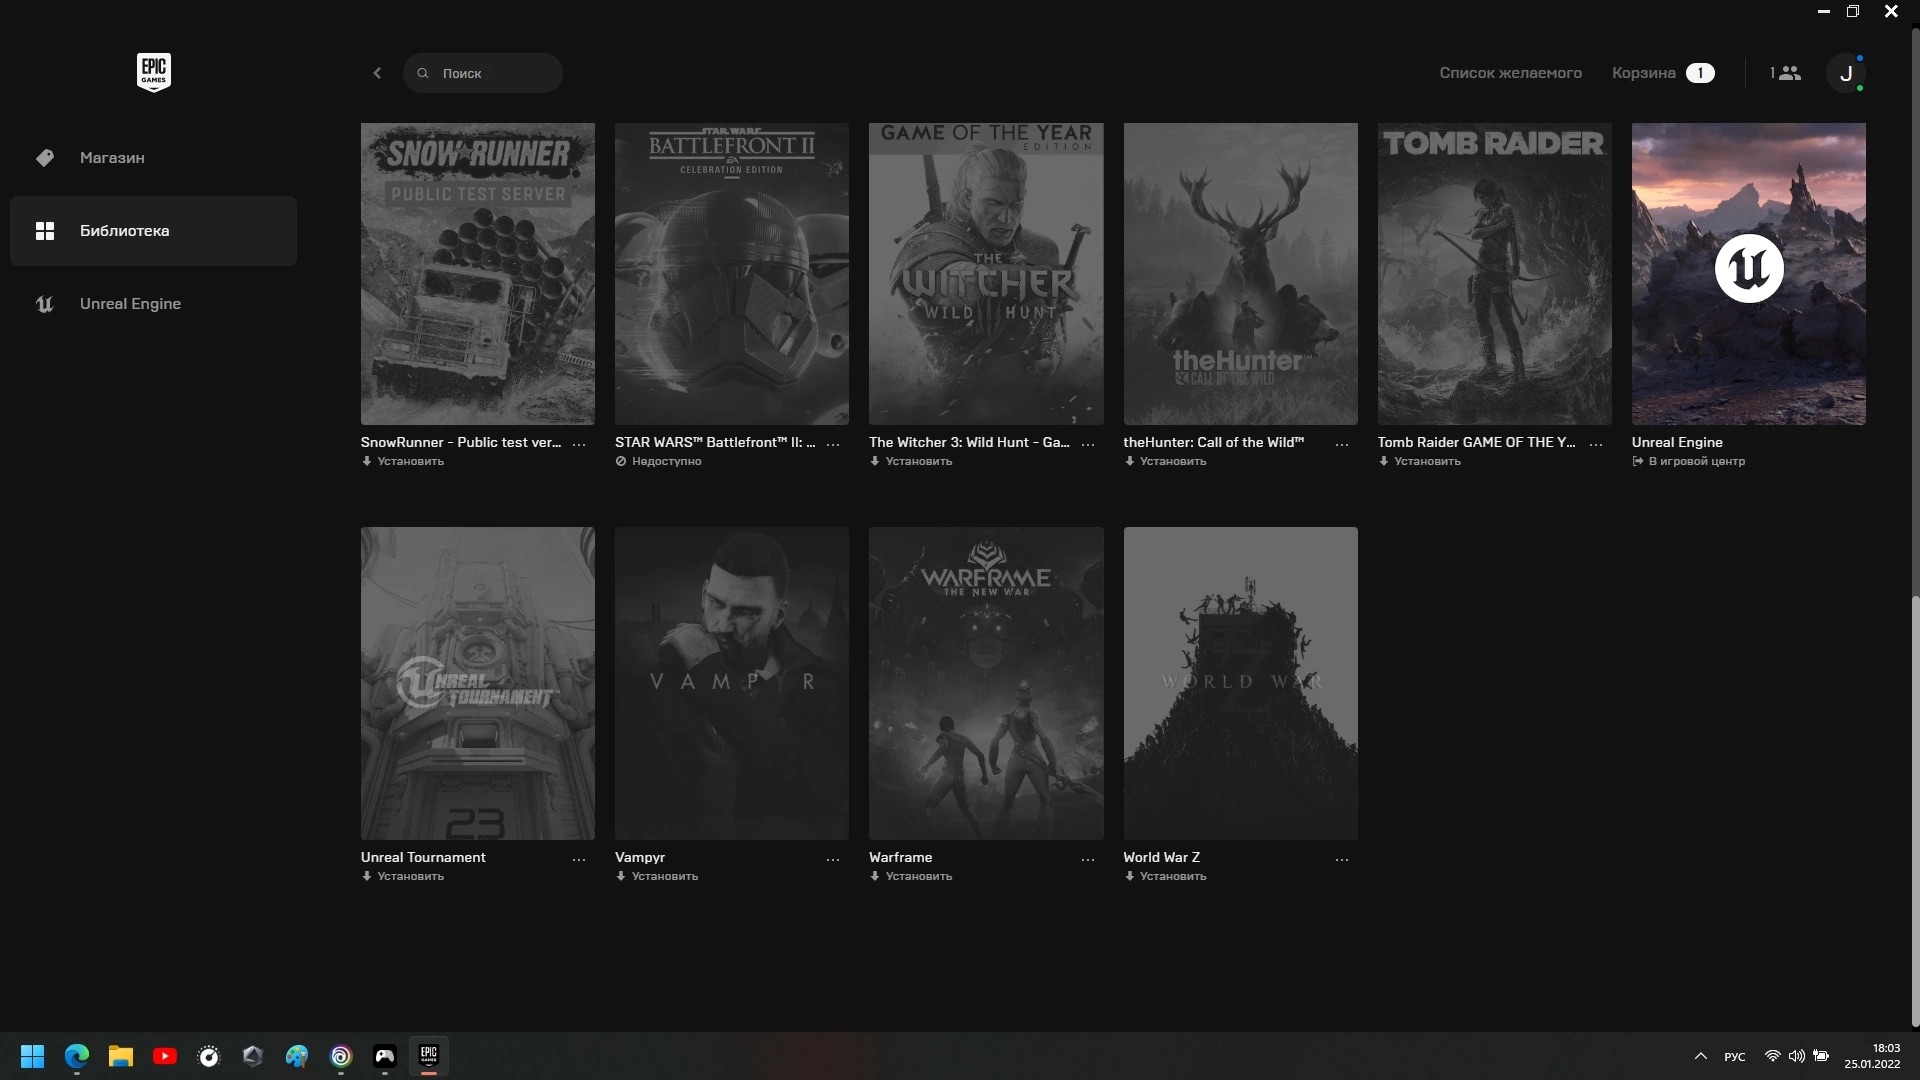Open the user profile avatar J
The width and height of the screenshot is (1920, 1080).
(x=1845, y=73)
